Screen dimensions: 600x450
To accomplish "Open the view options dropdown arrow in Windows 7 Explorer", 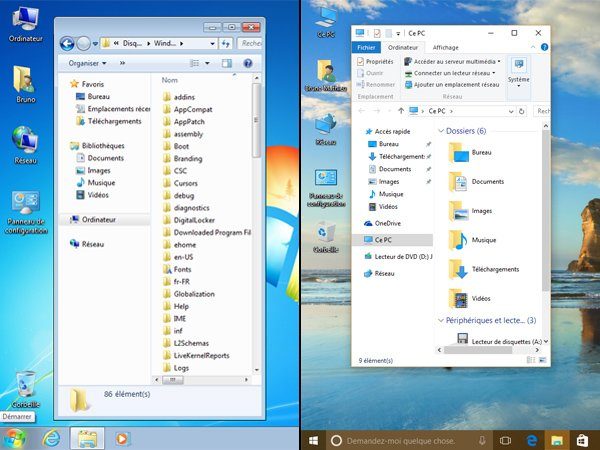I will [x=207, y=63].
